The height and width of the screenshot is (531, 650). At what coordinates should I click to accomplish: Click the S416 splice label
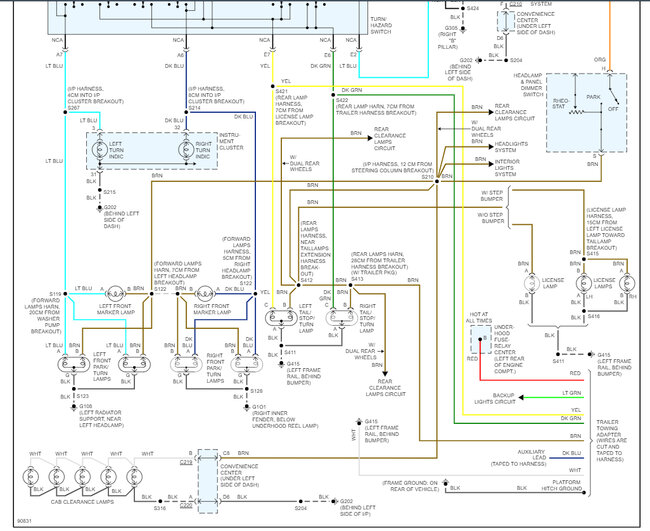594,316
